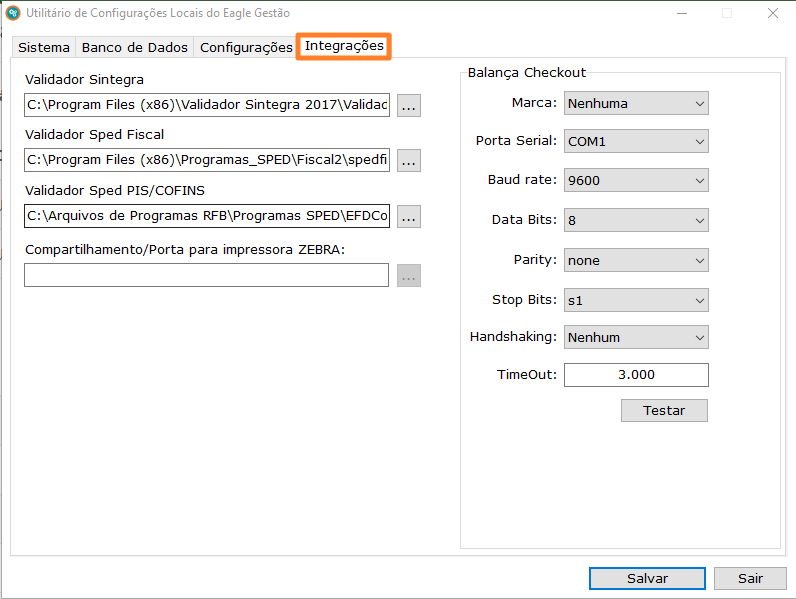Click the Sair button
Image resolution: width=796 pixels, height=599 pixels.
[x=750, y=578]
